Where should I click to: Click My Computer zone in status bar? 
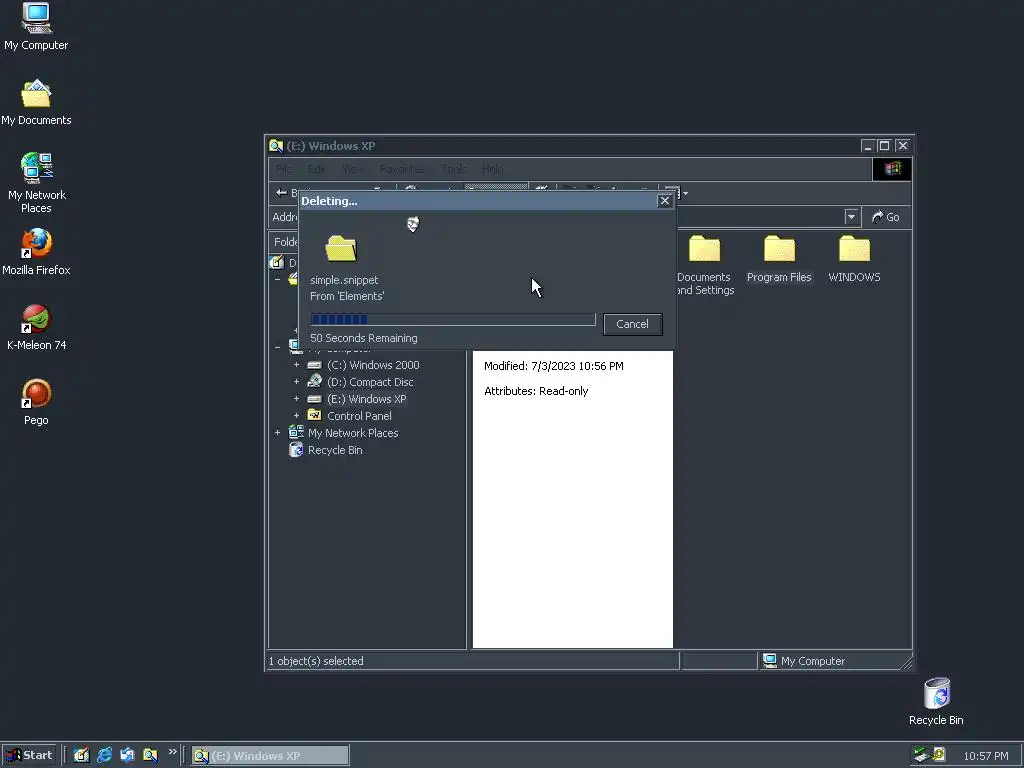click(x=805, y=662)
